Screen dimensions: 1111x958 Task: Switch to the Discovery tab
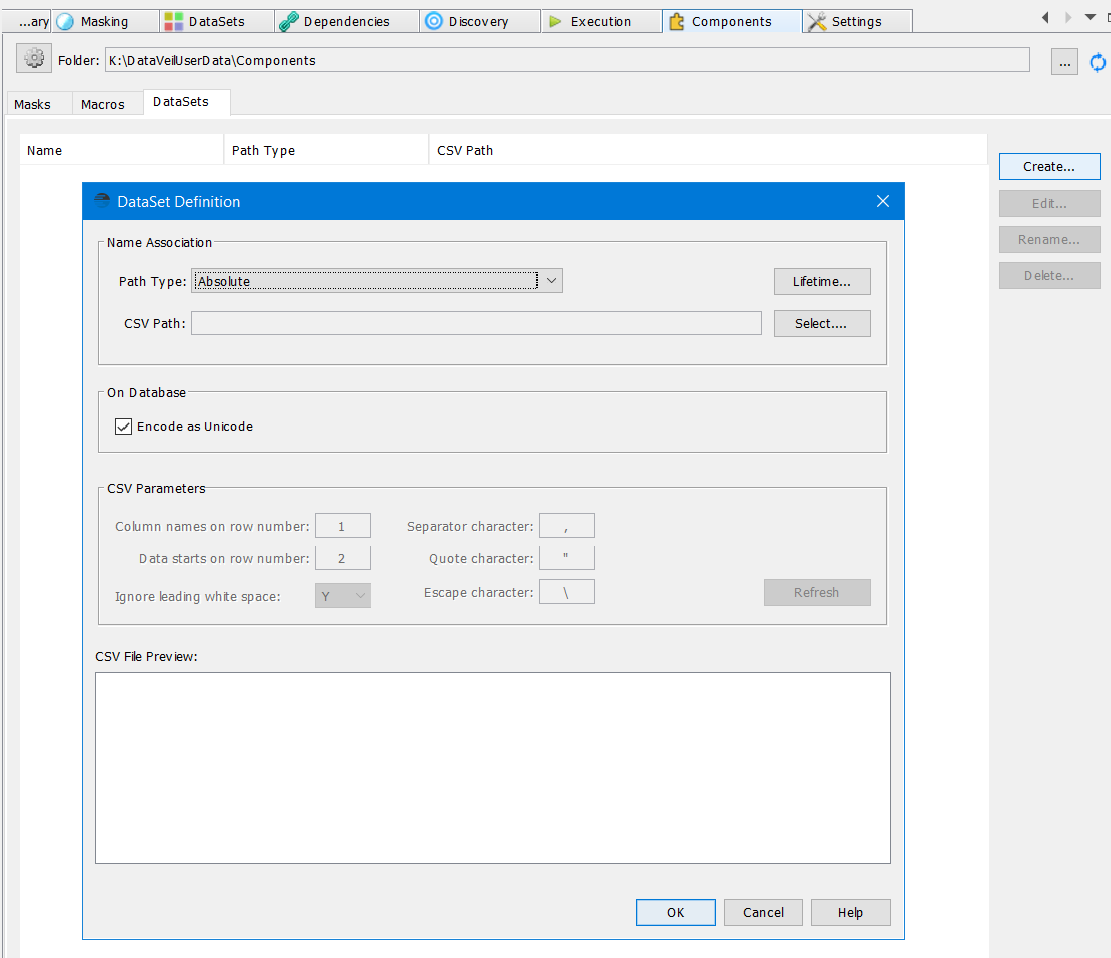pyautogui.click(x=479, y=21)
